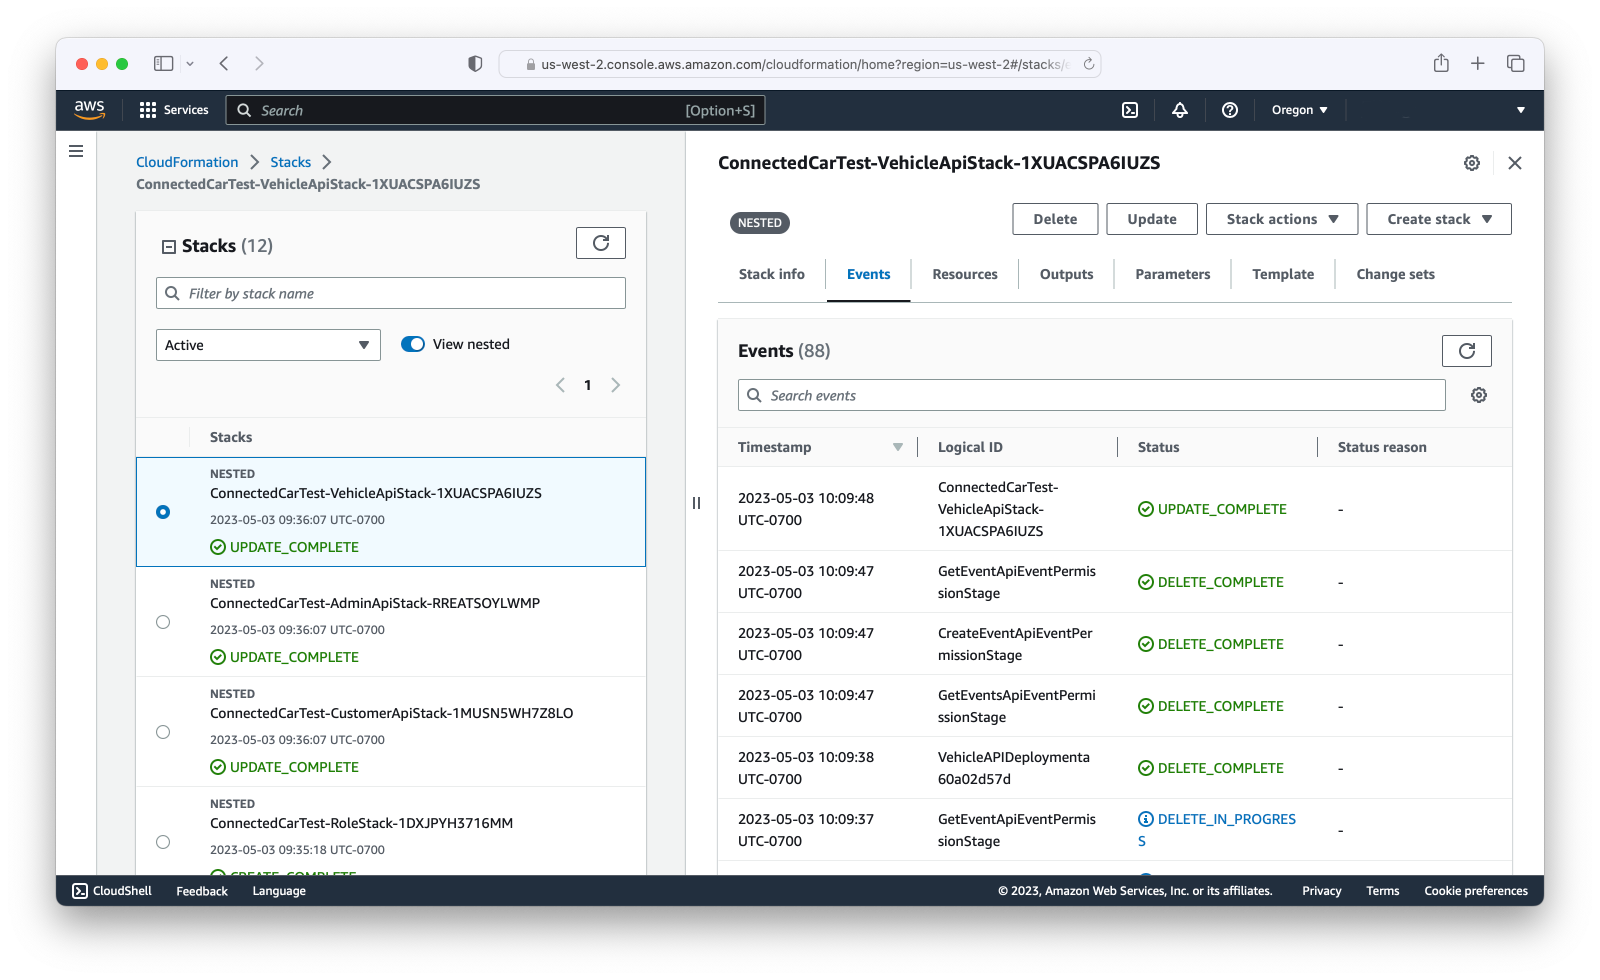Image resolution: width=1600 pixels, height=980 pixels.
Task: Open Language settings in footer
Action: pyautogui.click(x=279, y=891)
